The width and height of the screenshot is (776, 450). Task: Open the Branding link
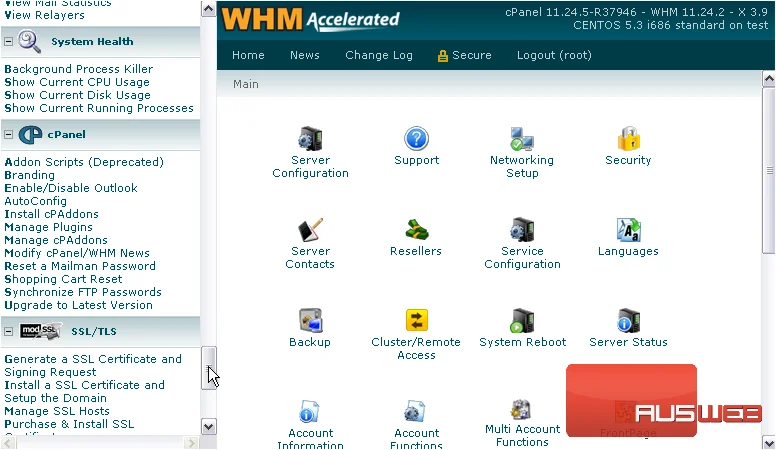(x=30, y=175)
